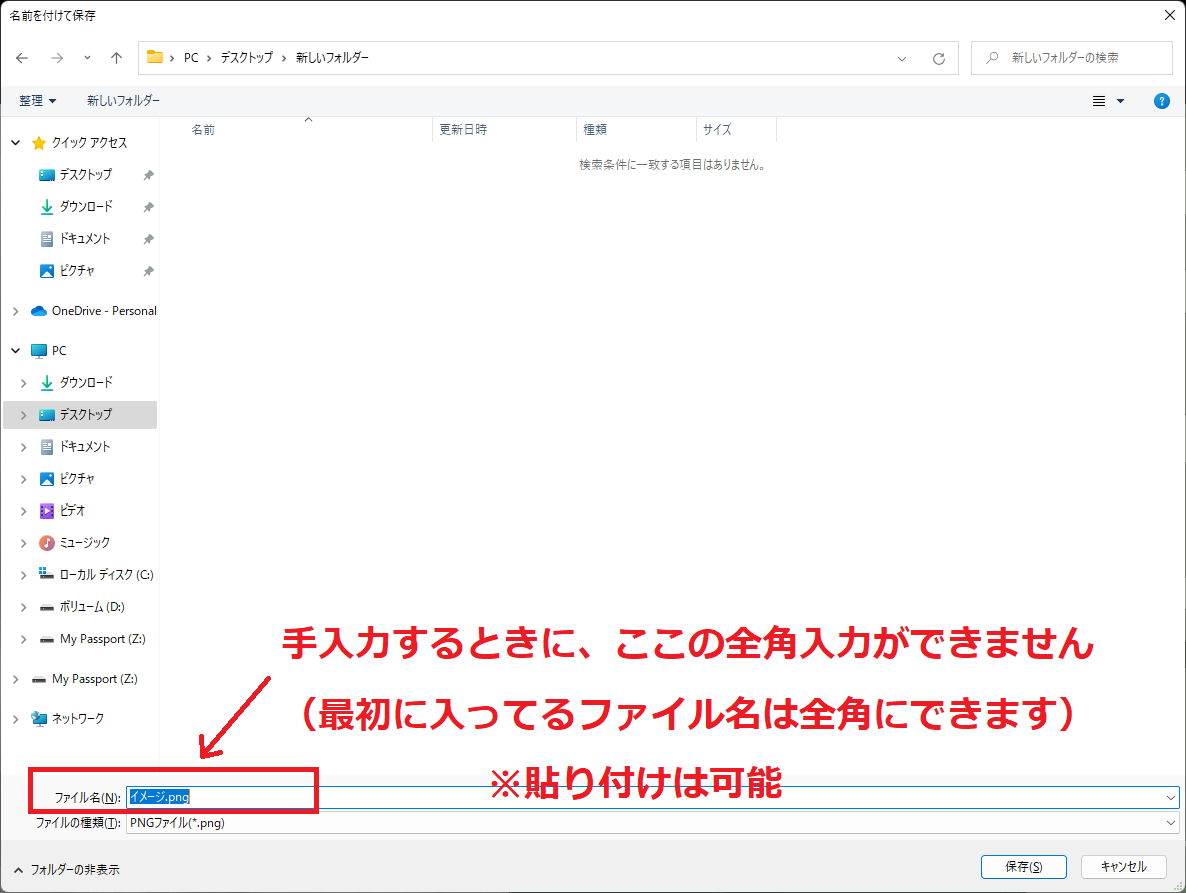The height and width of the screenshot is (893, 1186).
Task: Collapse the クイック アクセス section
Action: [15, 143]
